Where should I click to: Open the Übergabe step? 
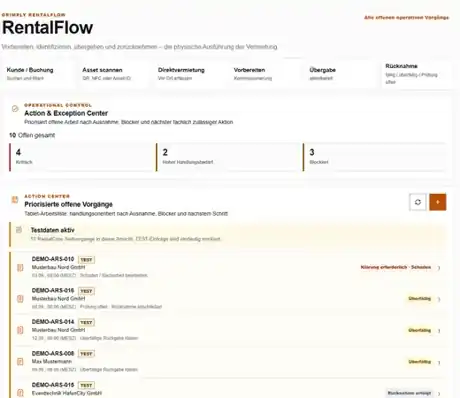[x=341, y=74]
